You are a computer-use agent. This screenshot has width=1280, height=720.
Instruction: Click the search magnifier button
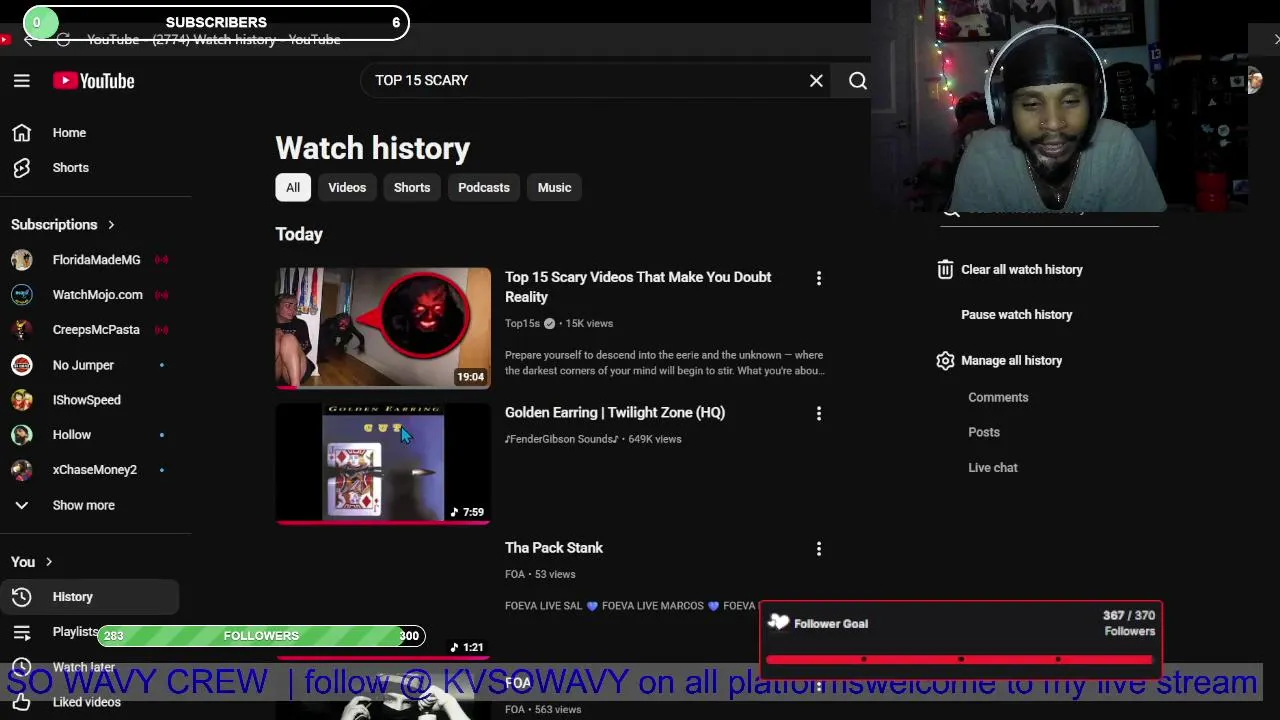coord(858,81)
